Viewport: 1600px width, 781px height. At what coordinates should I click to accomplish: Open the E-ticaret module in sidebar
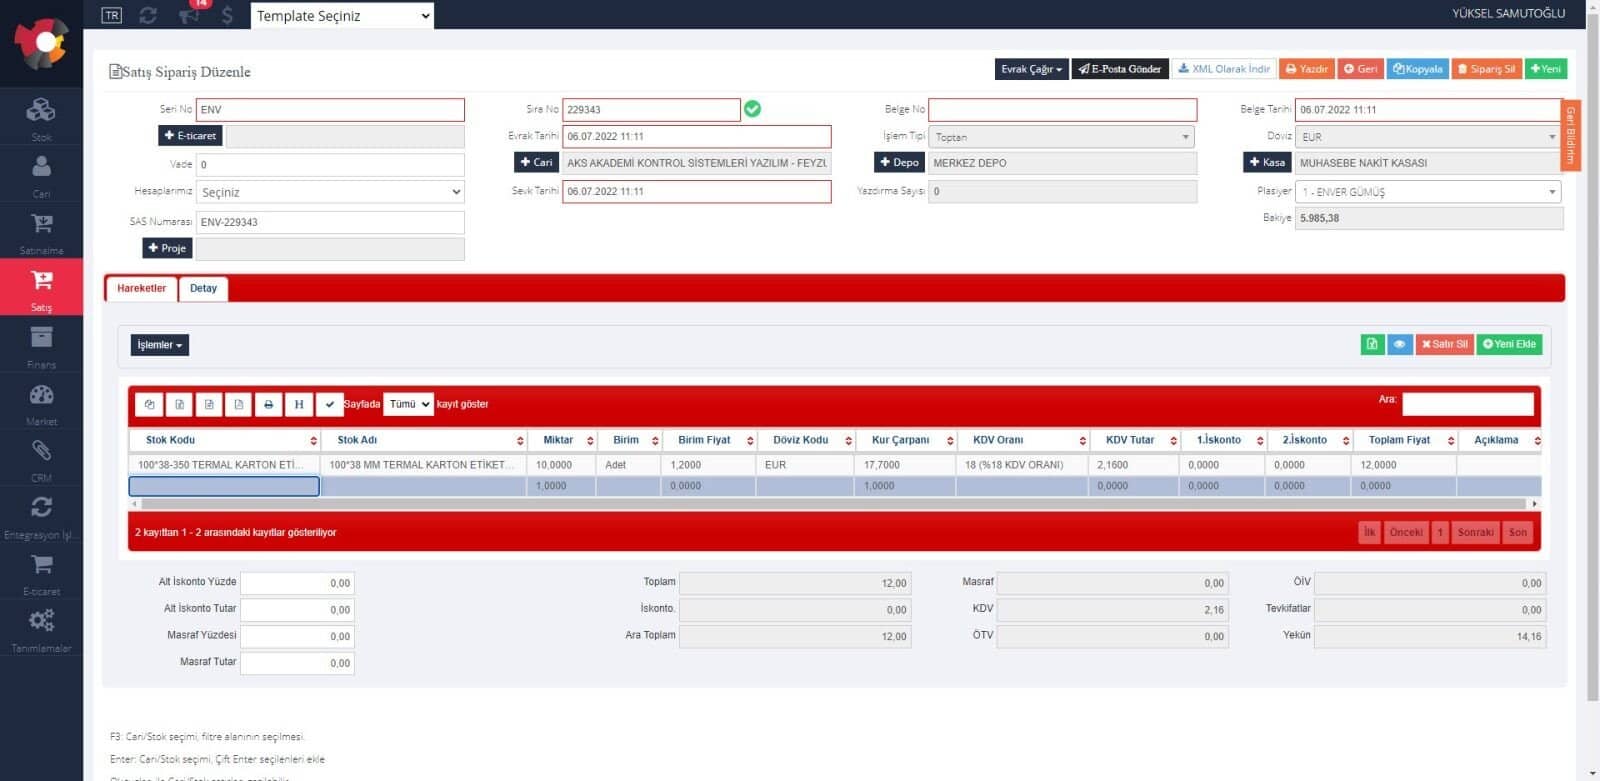pos(41,573)
